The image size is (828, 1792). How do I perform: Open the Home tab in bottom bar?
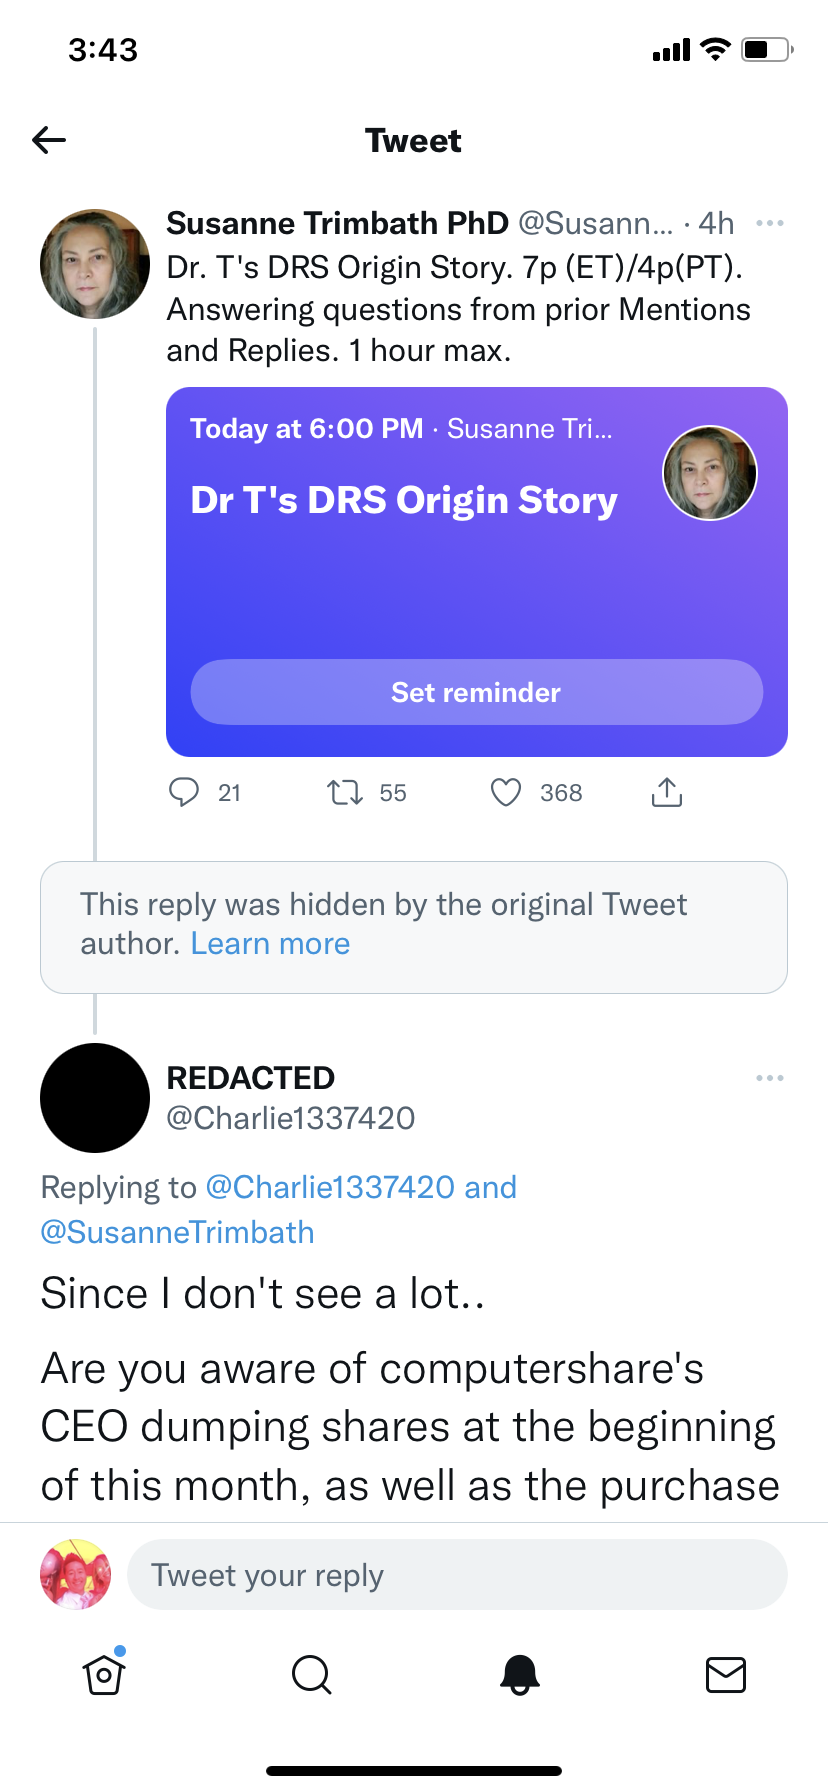[104, 1674]
